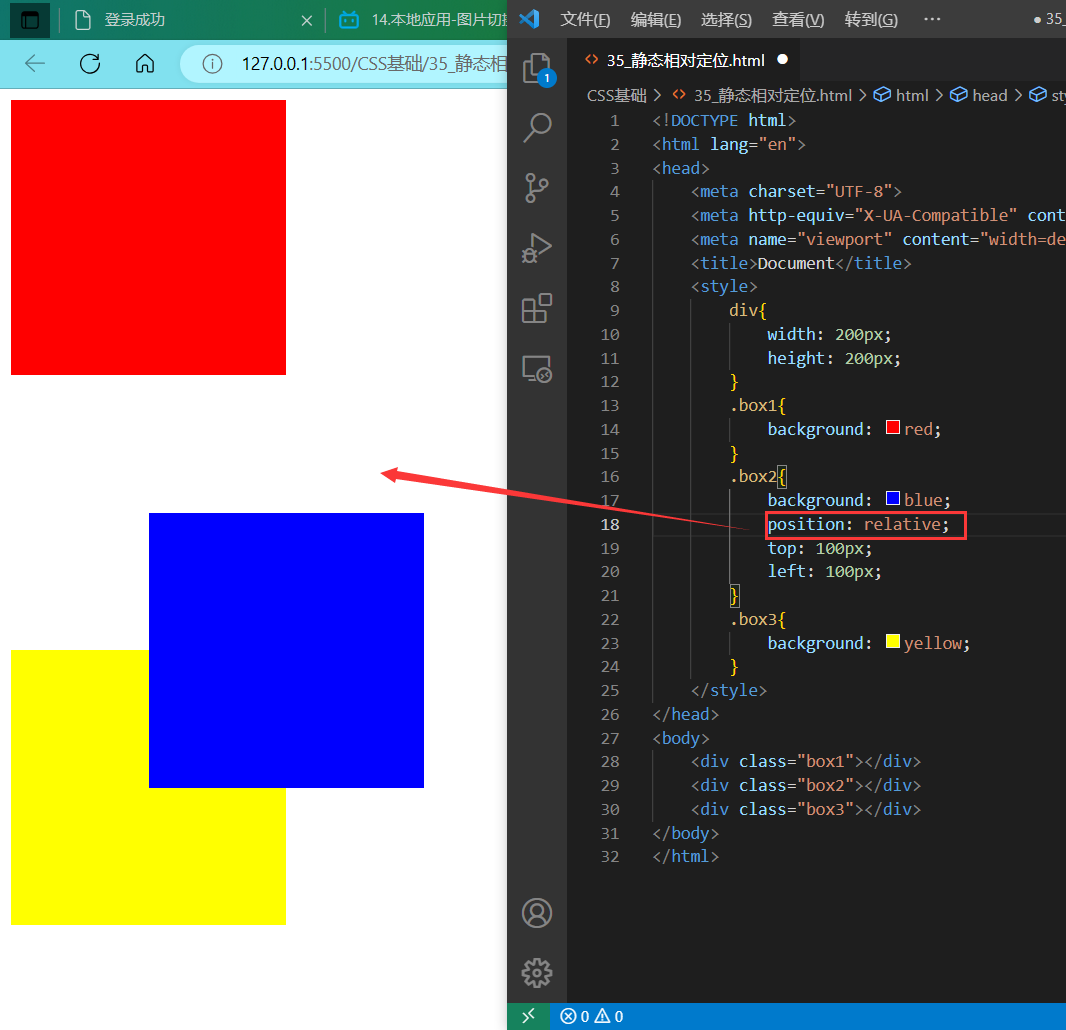
Task: Click the head breadcrumb item
Action: pos(990,95)
